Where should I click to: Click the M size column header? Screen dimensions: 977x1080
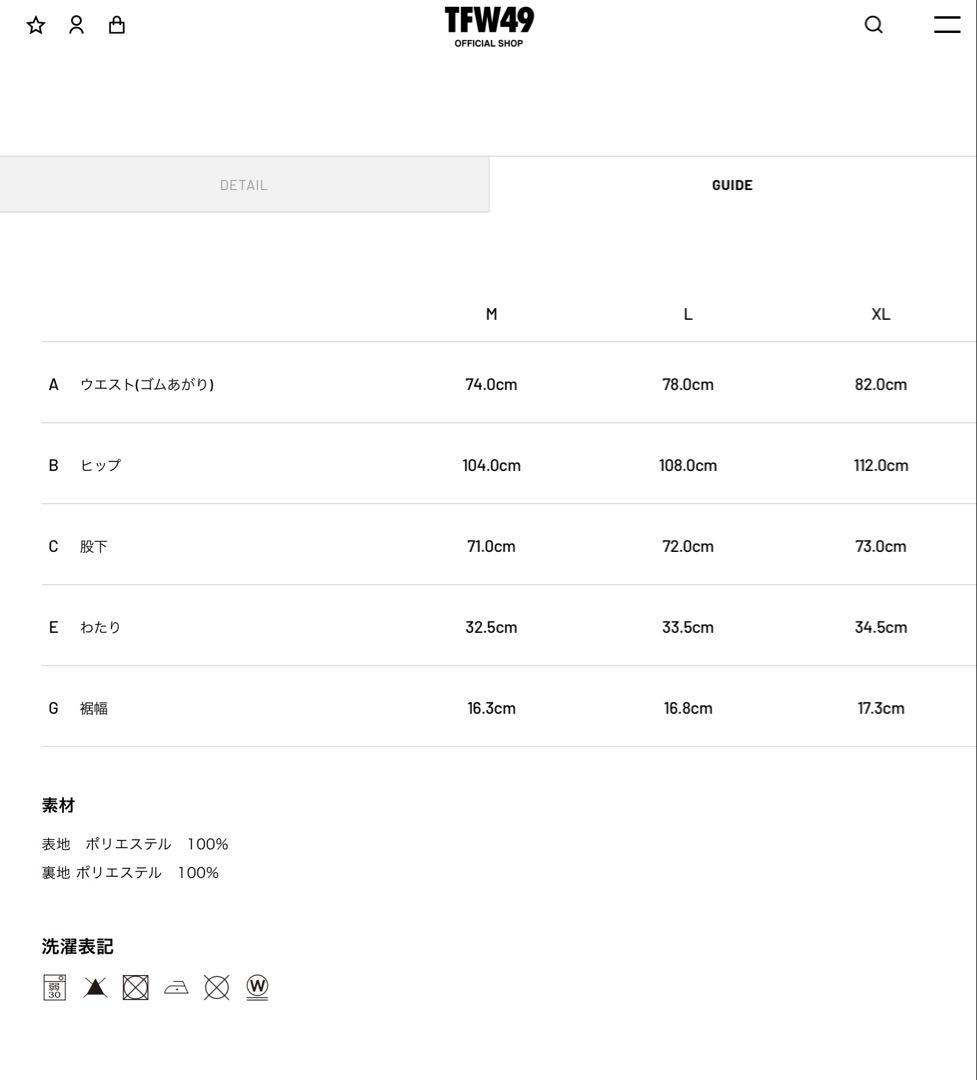point(491,314)
